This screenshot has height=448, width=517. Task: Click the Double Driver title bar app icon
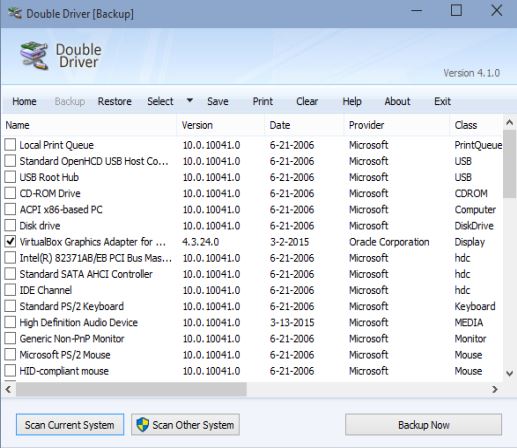click(x=15, y=13)
